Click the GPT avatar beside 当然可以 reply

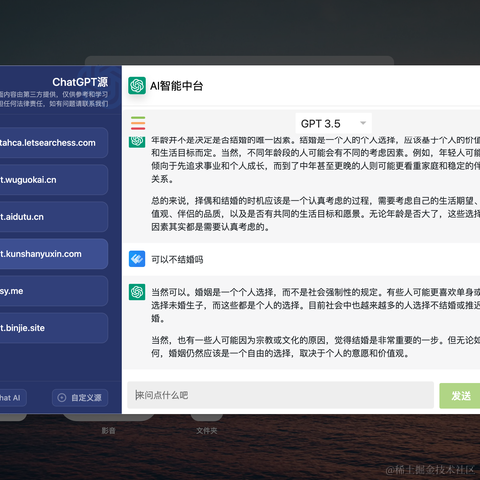137,292
